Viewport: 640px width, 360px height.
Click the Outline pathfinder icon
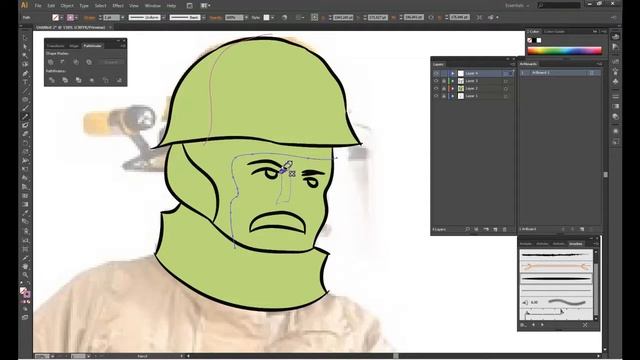(x=106, y=80)
